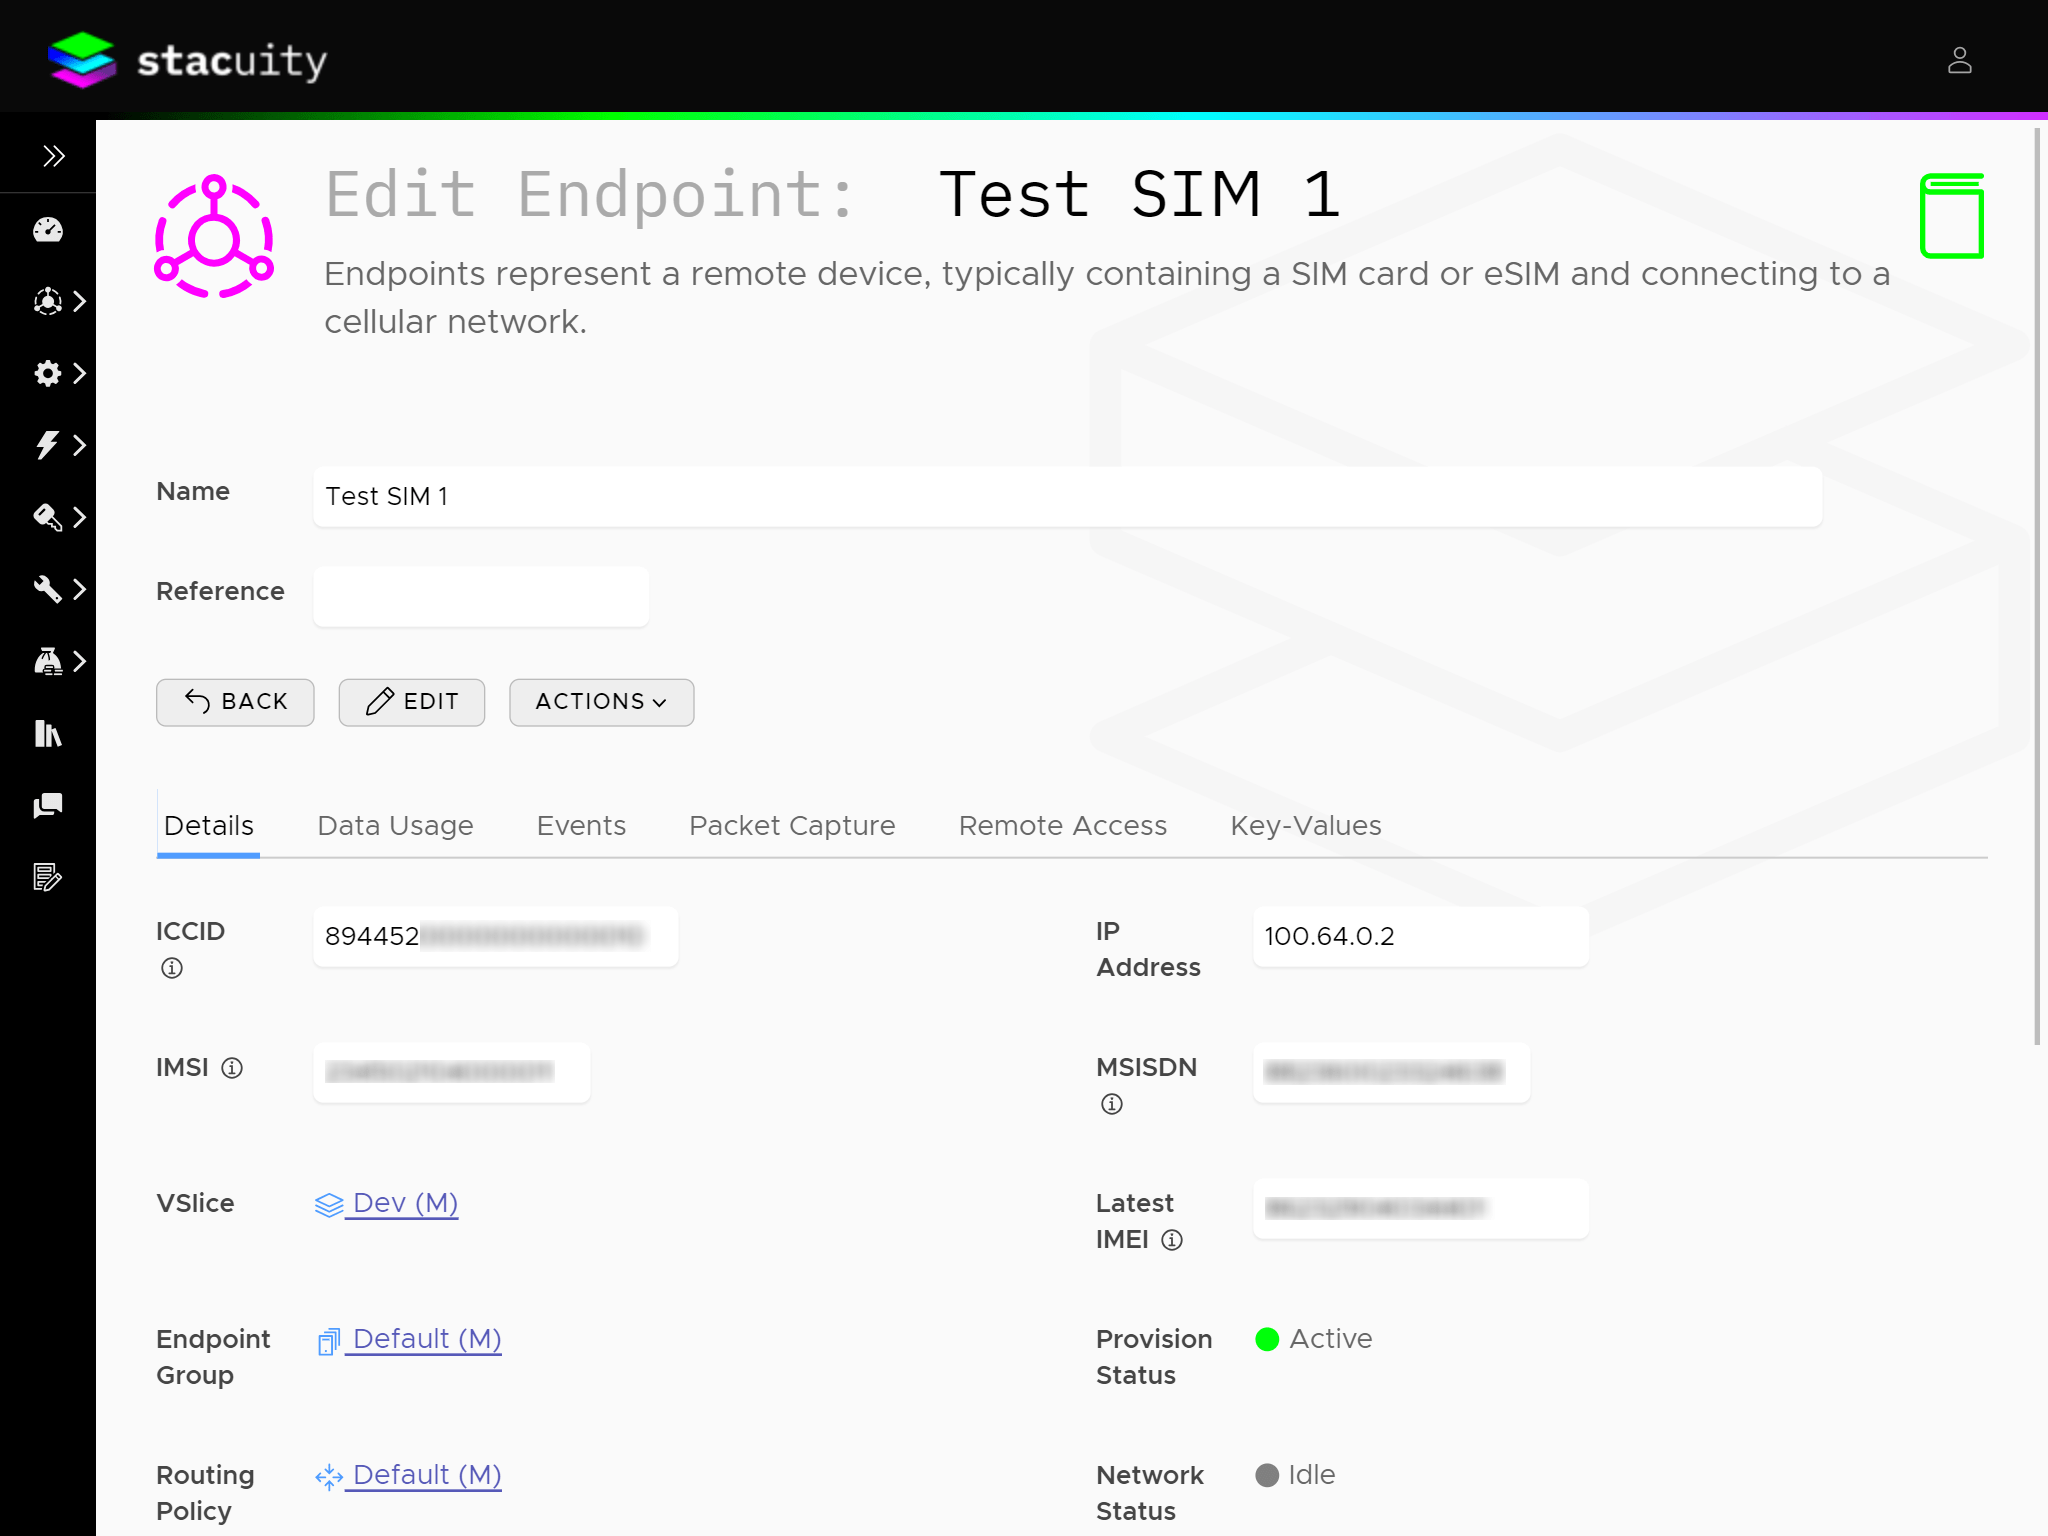
Task: Click the Edit button
Action: [412, 702]
